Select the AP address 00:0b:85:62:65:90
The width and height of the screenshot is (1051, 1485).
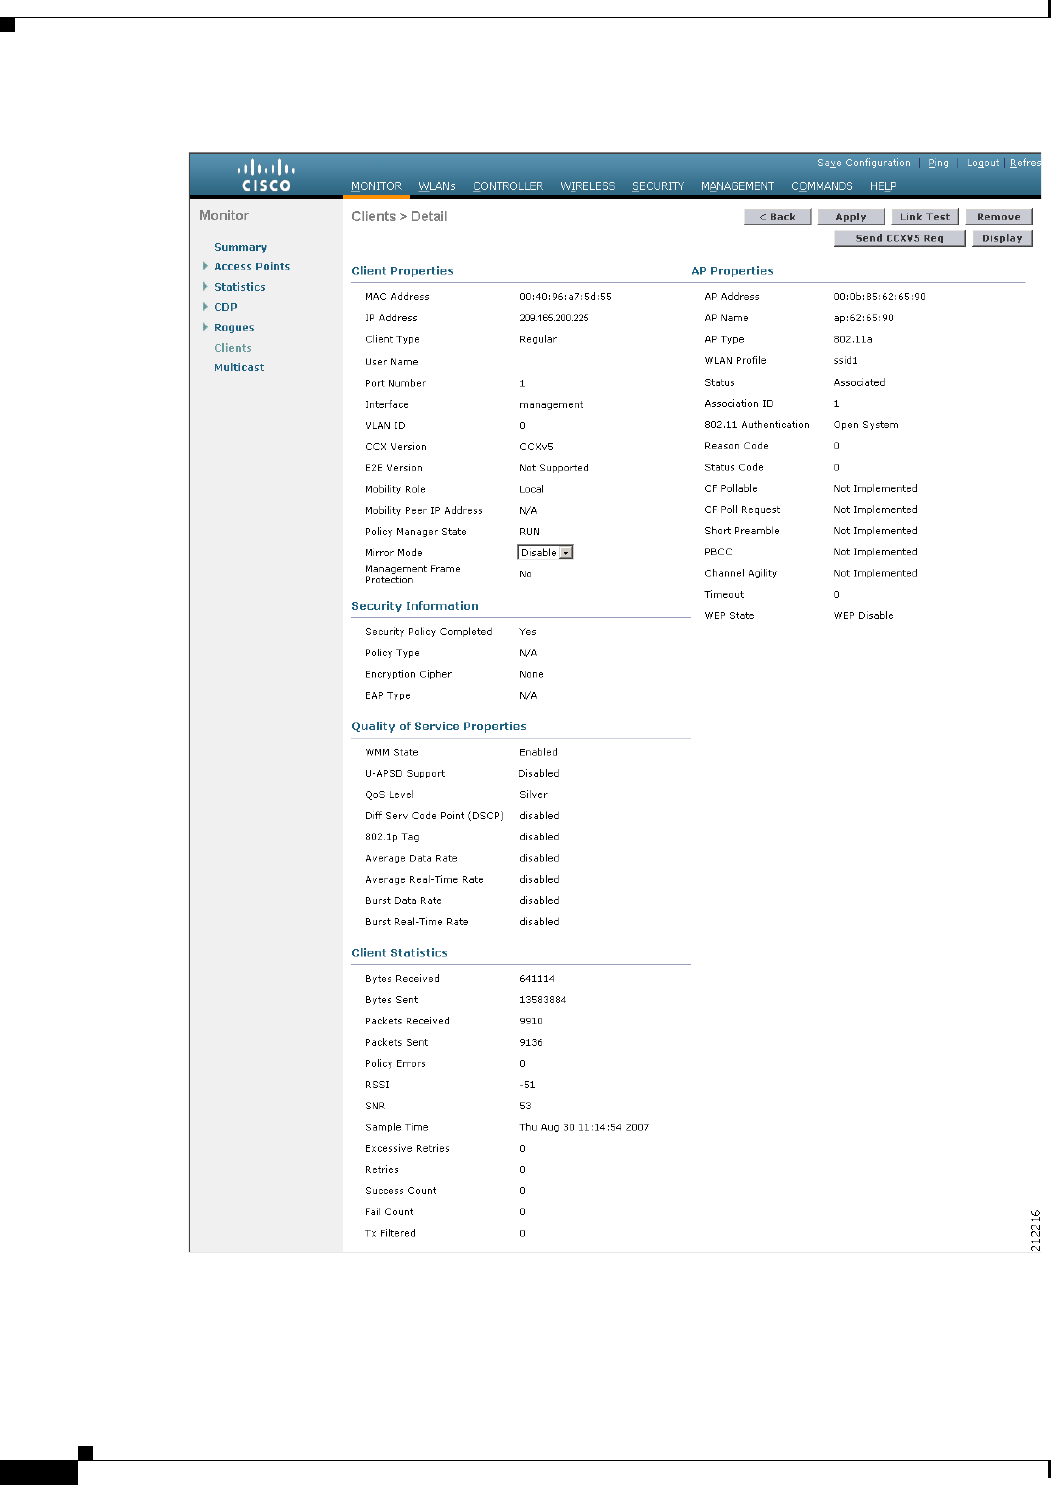880,297
